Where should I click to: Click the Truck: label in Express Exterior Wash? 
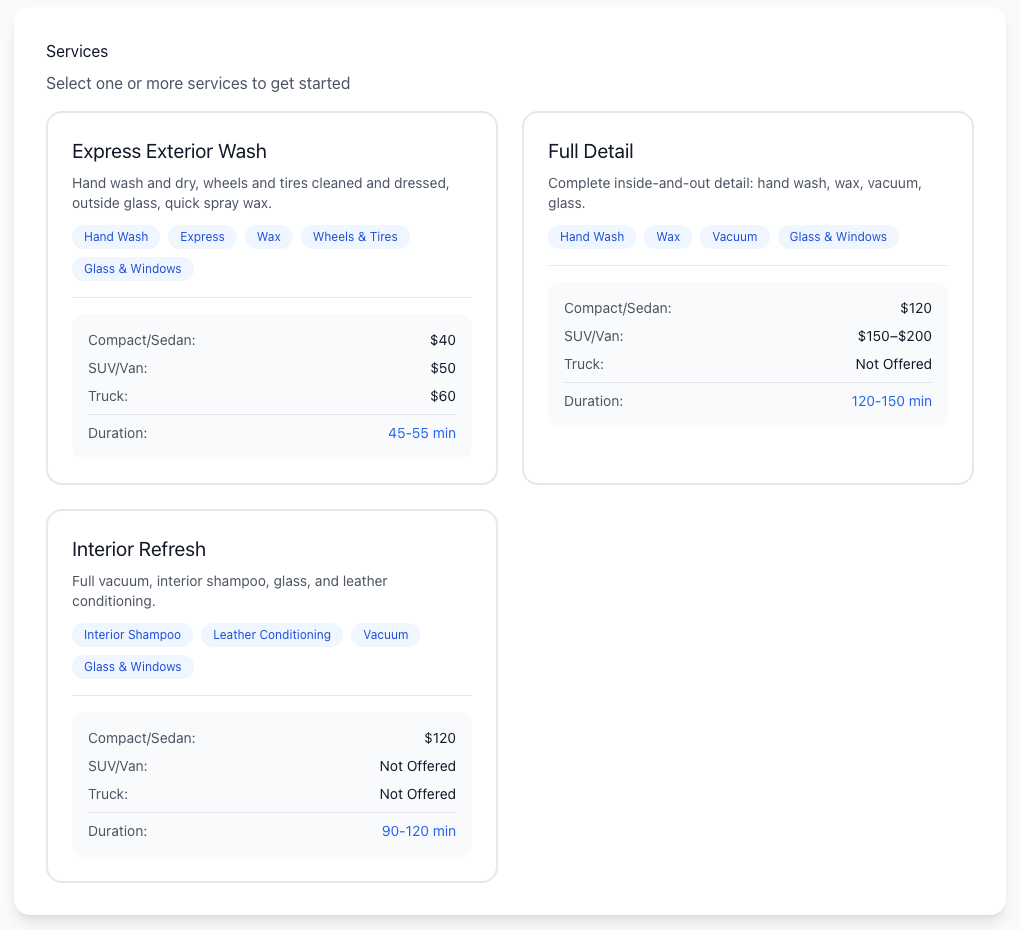108,396
